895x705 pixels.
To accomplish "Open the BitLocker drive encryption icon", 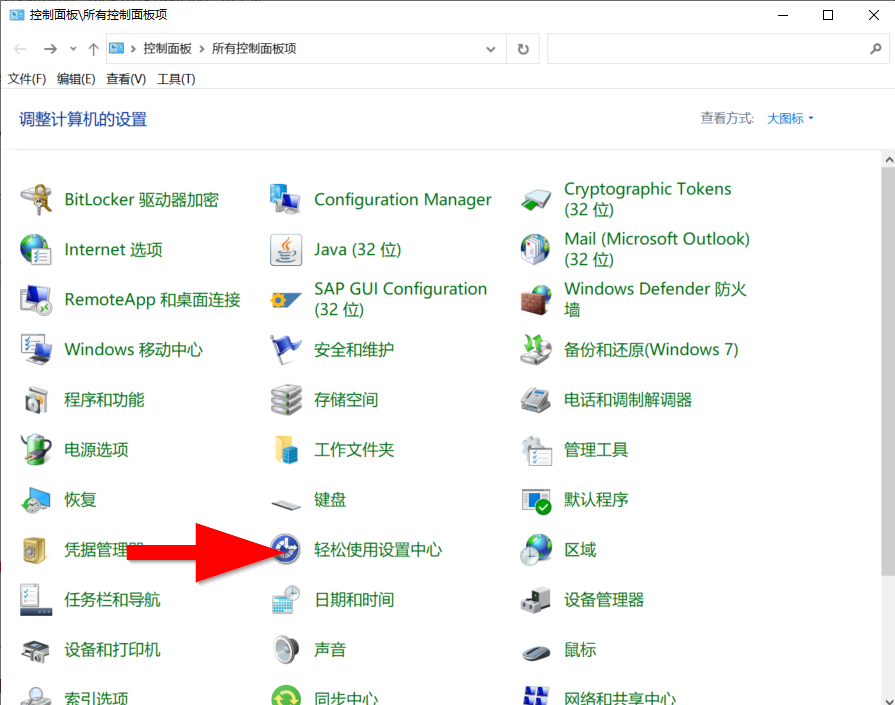I will point(36,199).
